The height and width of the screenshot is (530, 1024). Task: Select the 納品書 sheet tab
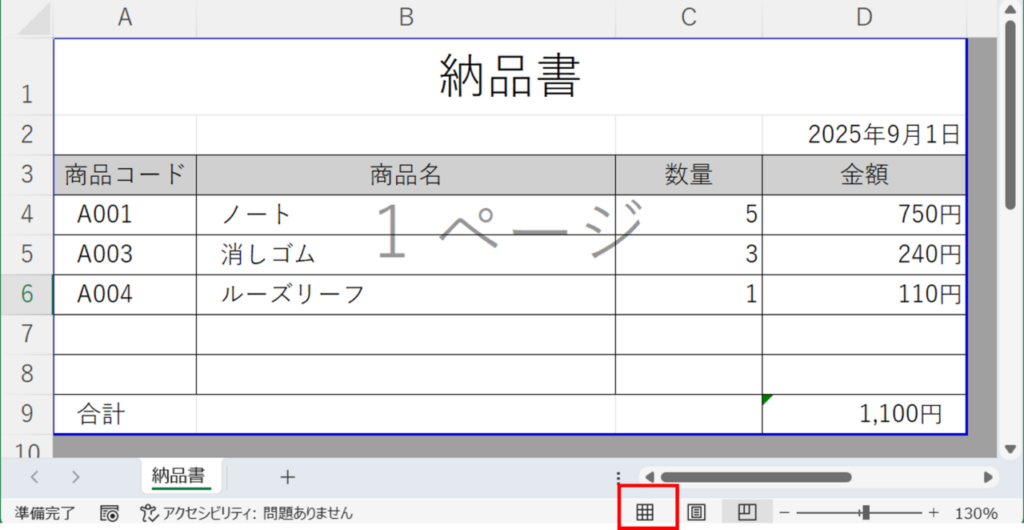tap(182, 475)
